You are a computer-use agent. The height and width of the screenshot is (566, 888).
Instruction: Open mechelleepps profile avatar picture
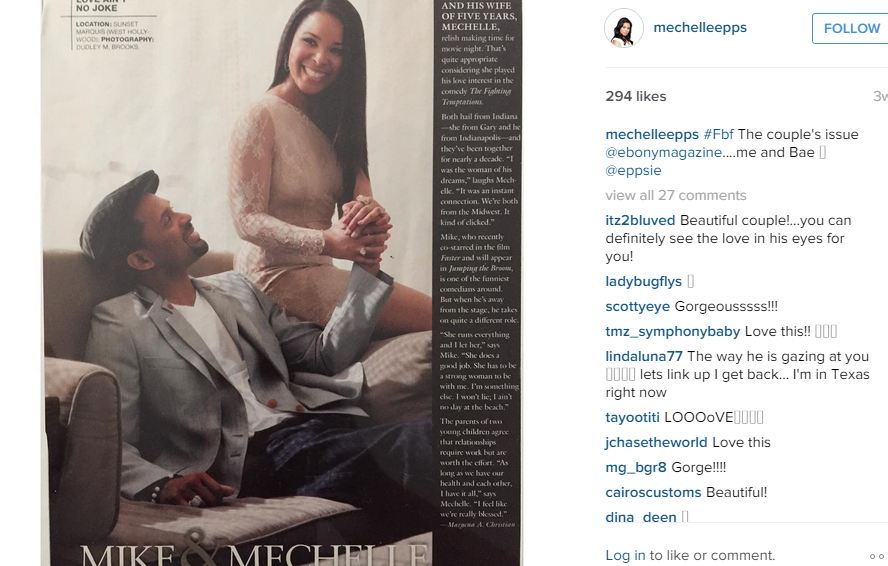point(624,28)
